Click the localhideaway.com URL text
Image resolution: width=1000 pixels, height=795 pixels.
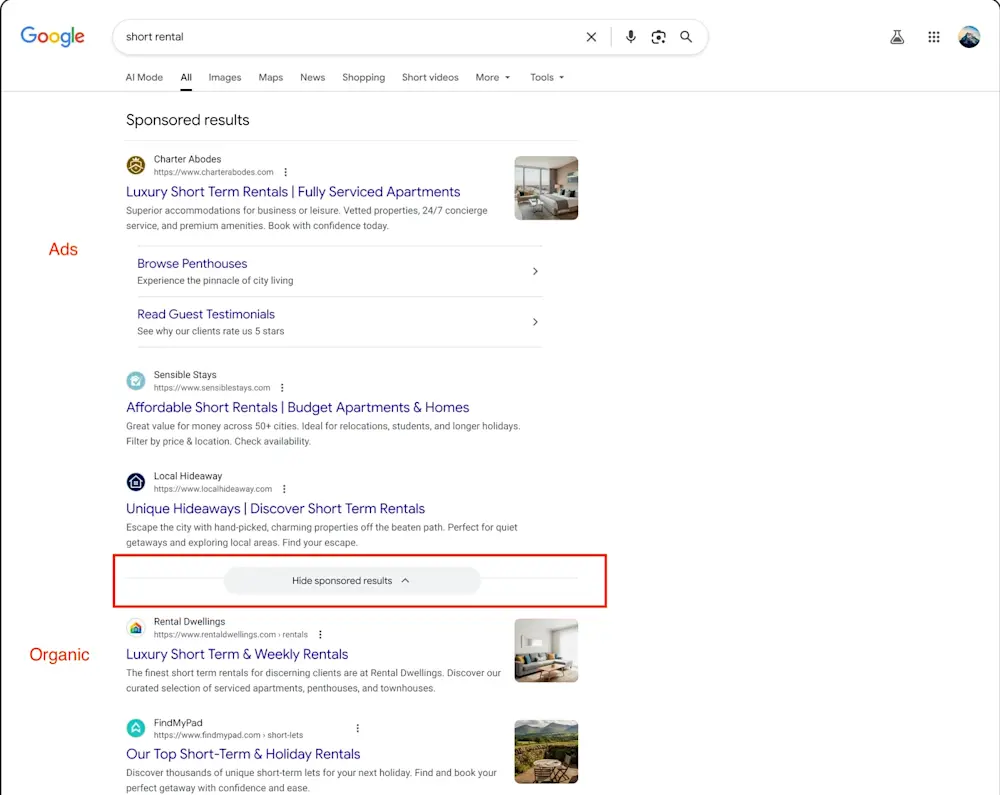coord(213,489)
